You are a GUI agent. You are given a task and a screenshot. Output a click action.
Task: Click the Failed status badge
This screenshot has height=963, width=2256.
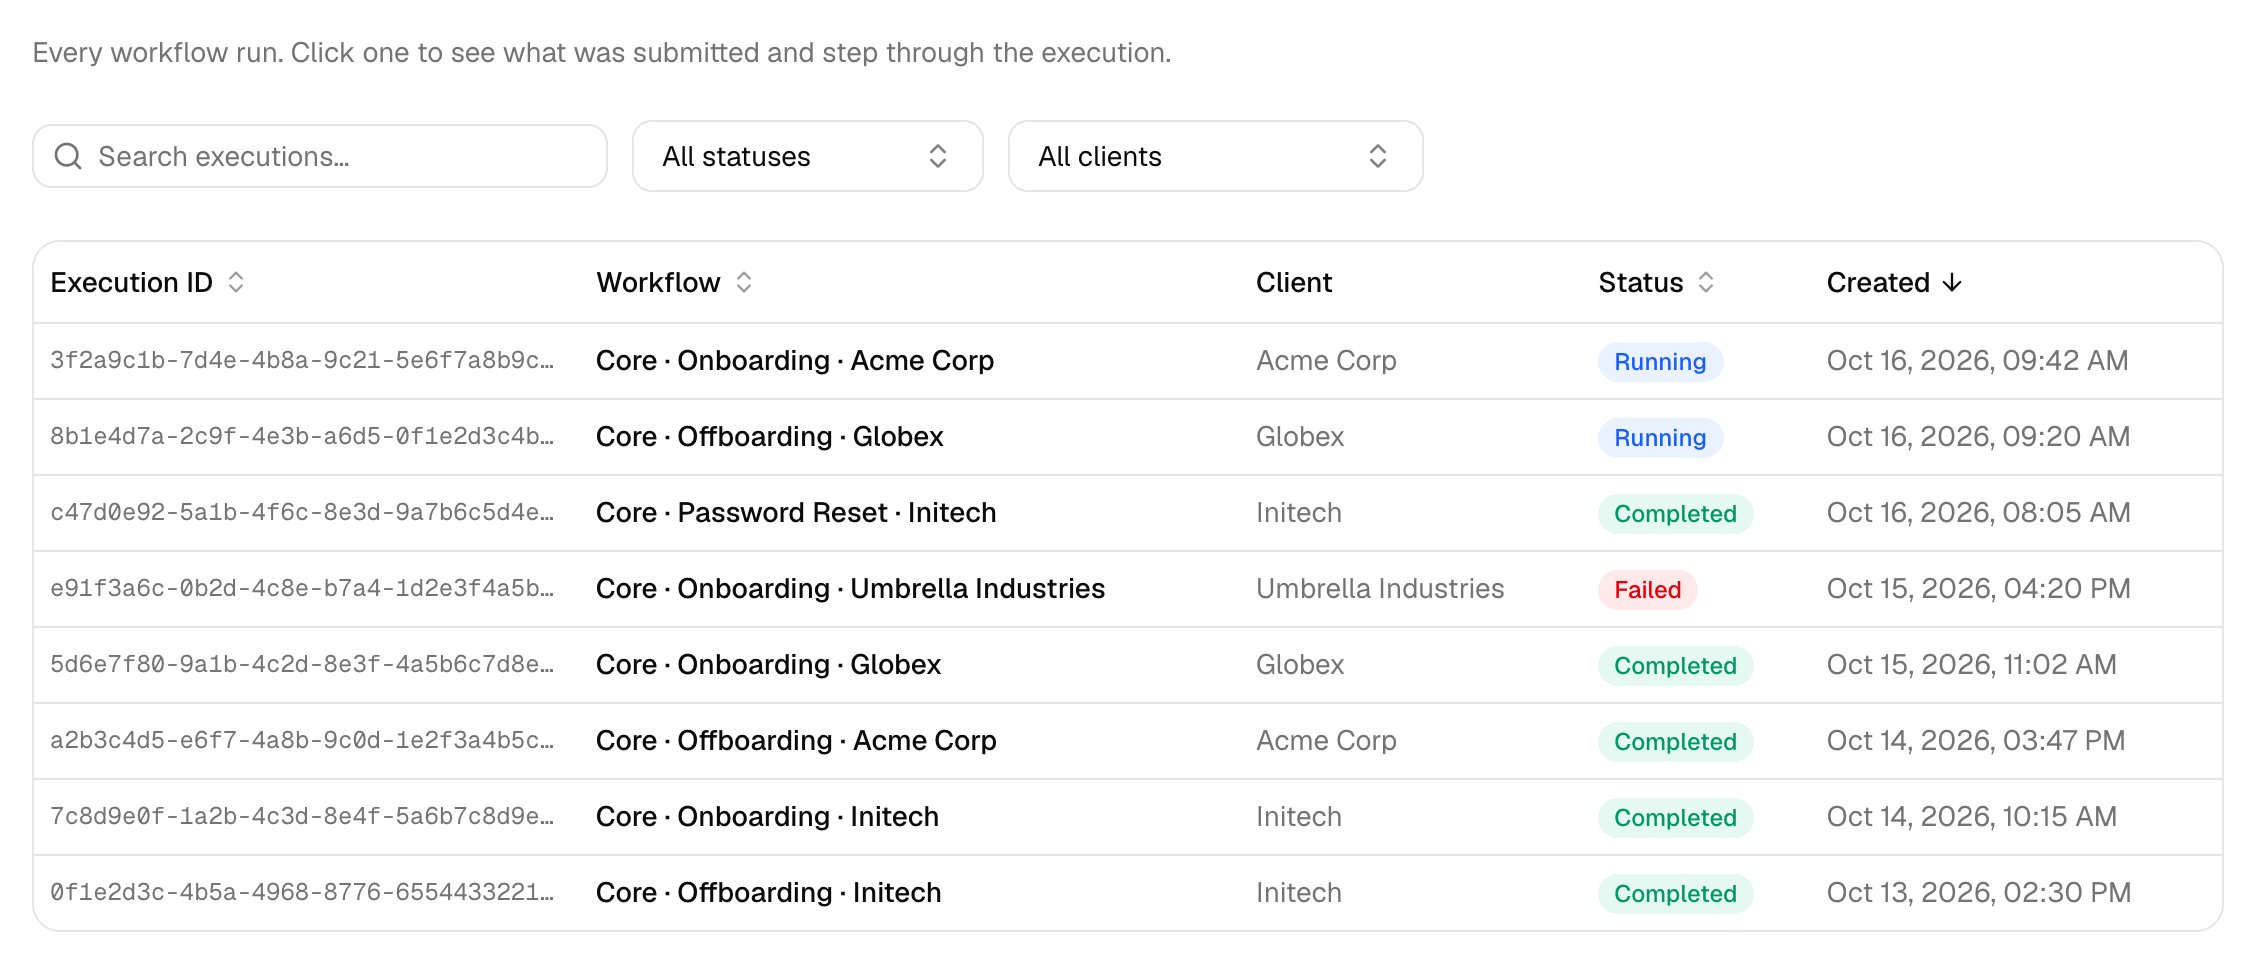point(1647,590)
